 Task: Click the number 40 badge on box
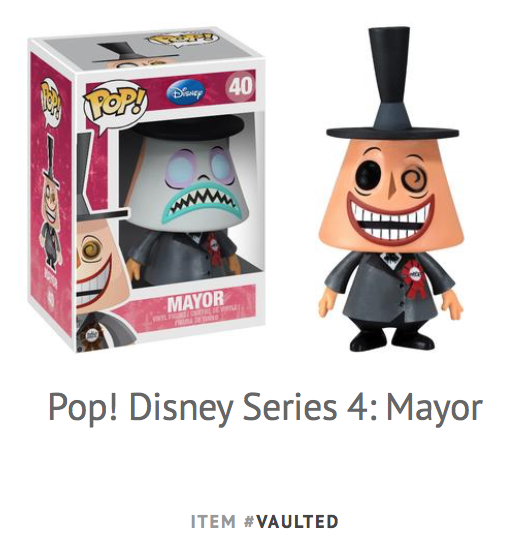240,86
